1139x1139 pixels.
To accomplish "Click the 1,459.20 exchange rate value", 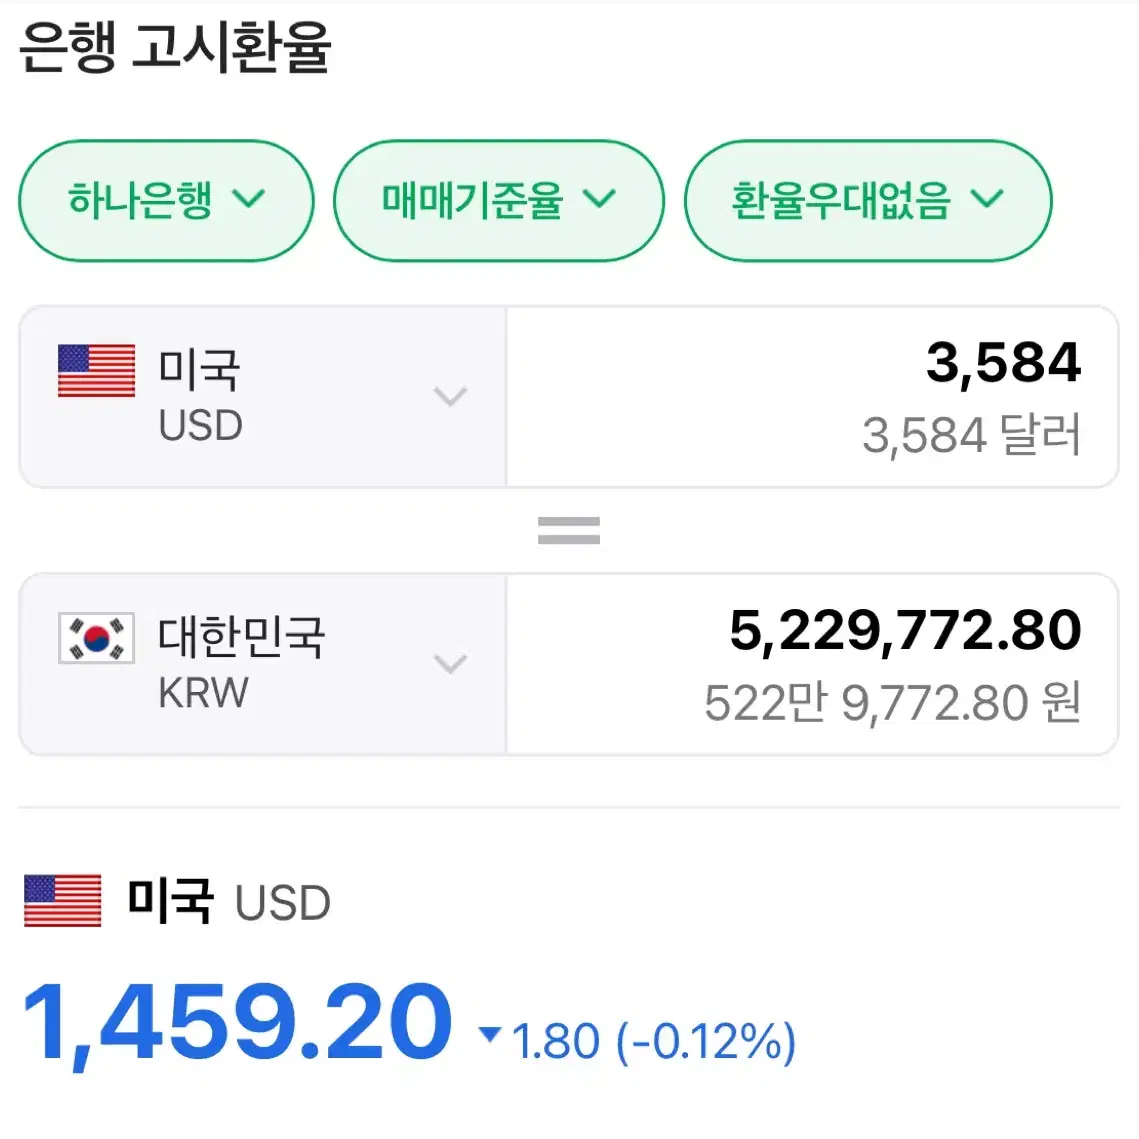I will (238, 1024).
